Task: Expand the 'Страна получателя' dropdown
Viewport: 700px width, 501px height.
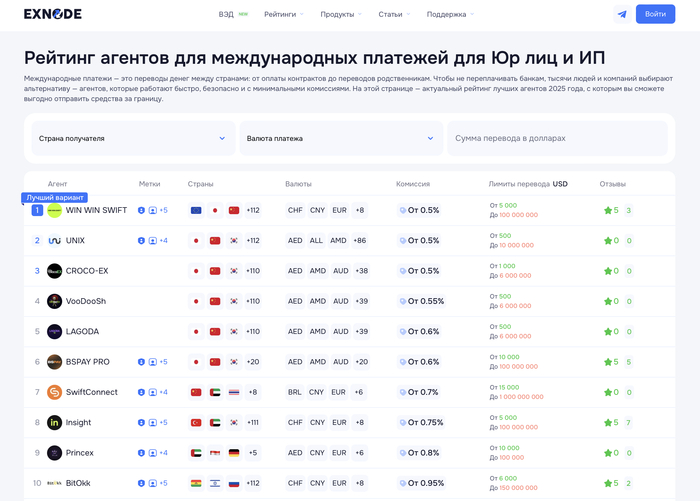Action: pos(132,138)
